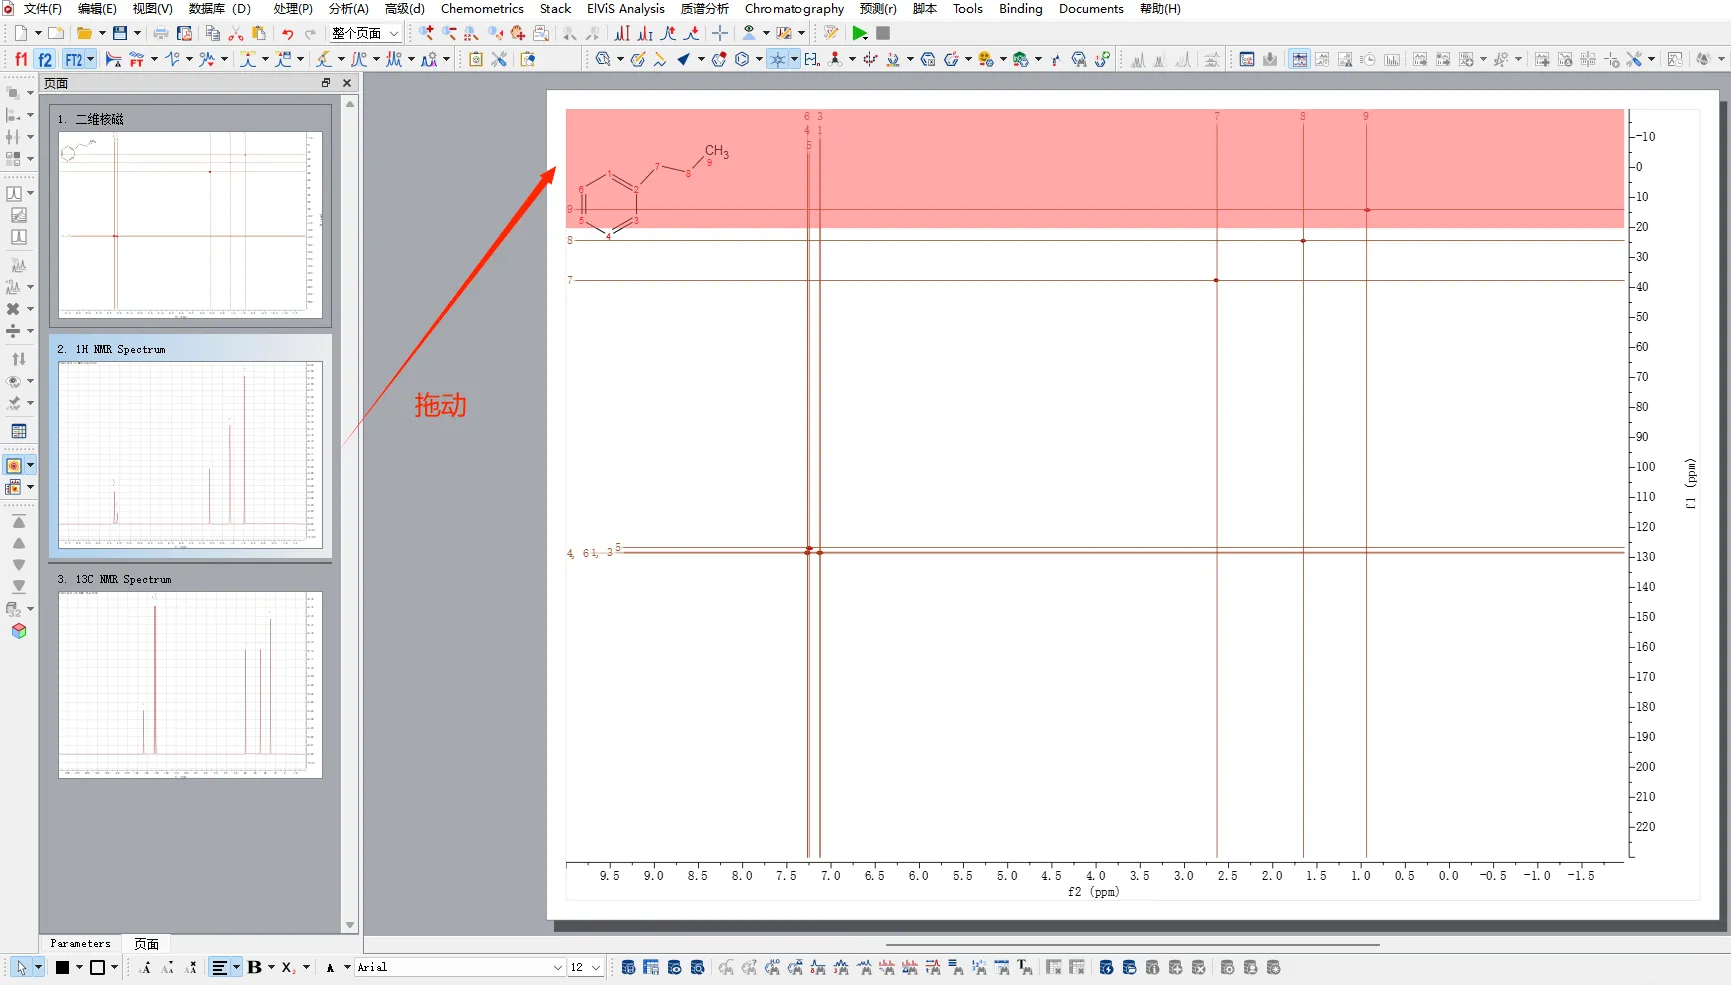Click the Save document icon
Screen dimensions: 1731x985
[x=120, y=33]
